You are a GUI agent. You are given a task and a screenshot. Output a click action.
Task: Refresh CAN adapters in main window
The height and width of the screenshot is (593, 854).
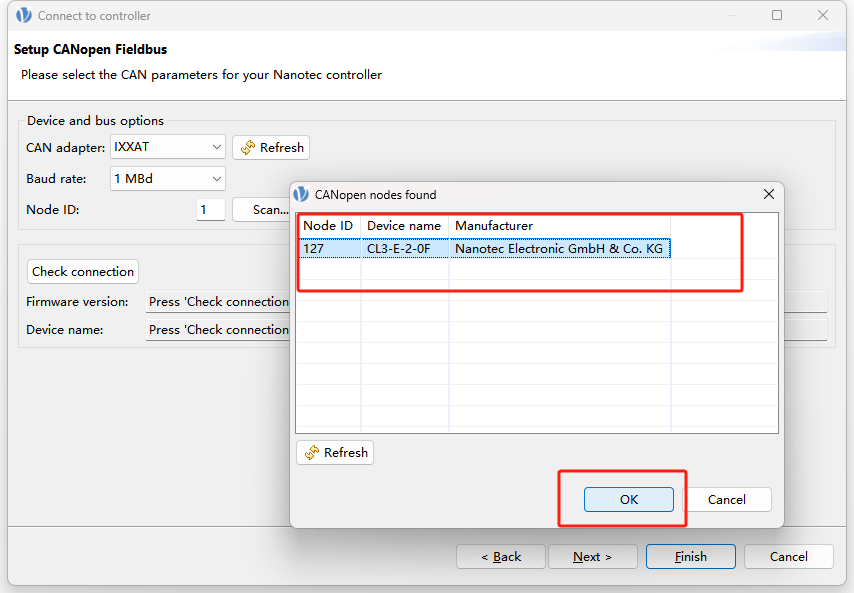click(271, 148)
